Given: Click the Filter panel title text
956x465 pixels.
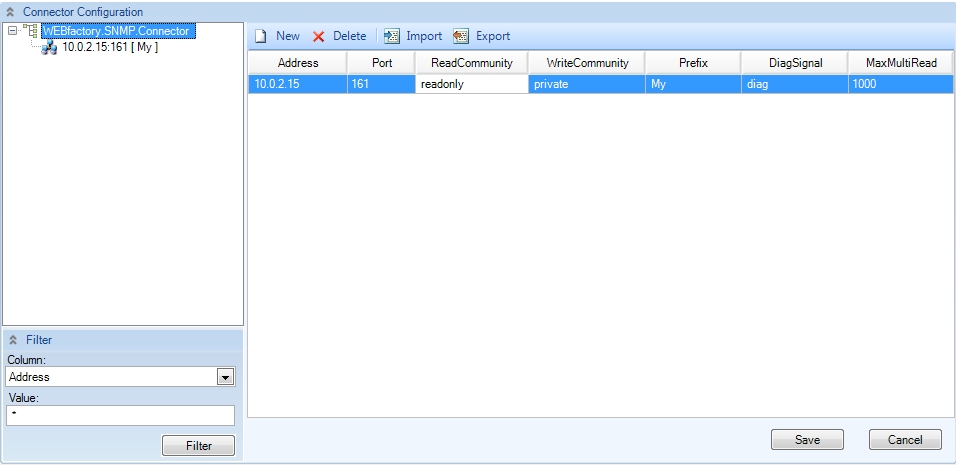Looking at the screenshot, I should click(39, 340).
